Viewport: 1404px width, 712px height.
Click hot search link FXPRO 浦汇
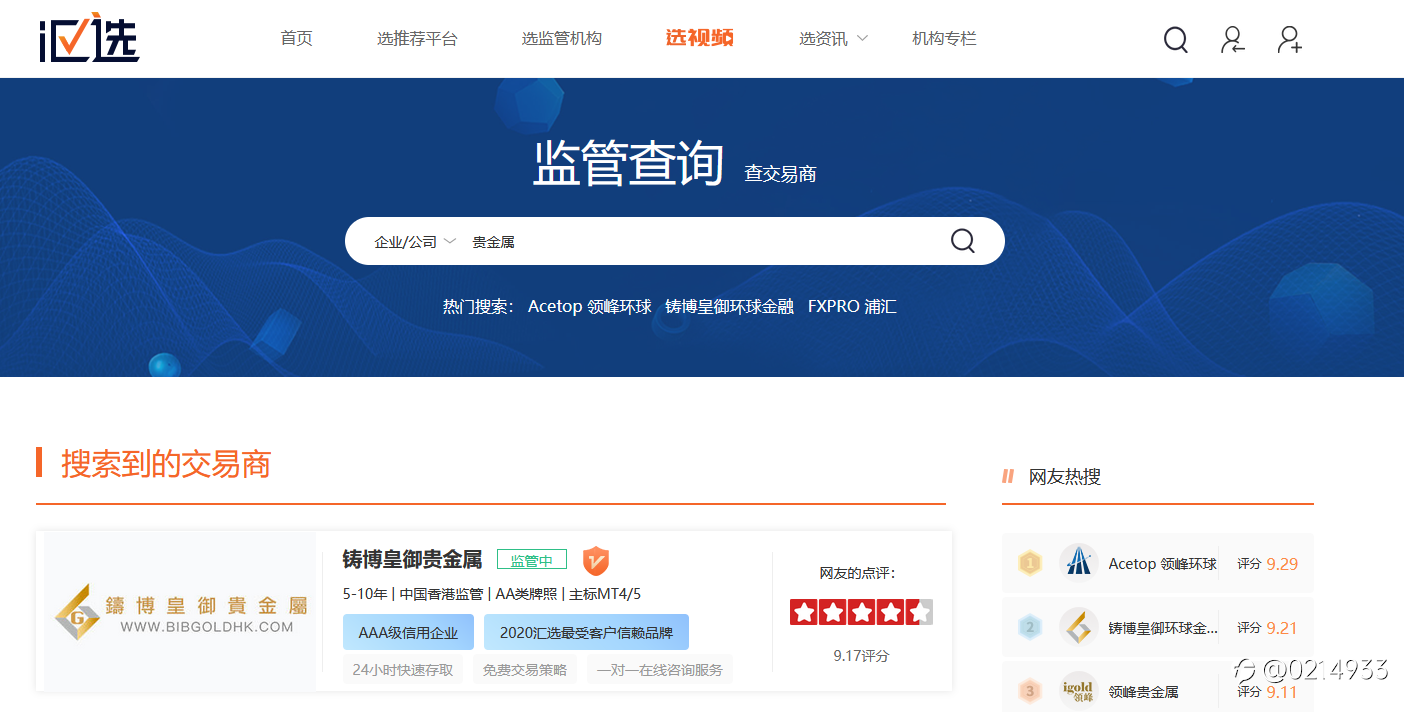[x=852, y=306]
